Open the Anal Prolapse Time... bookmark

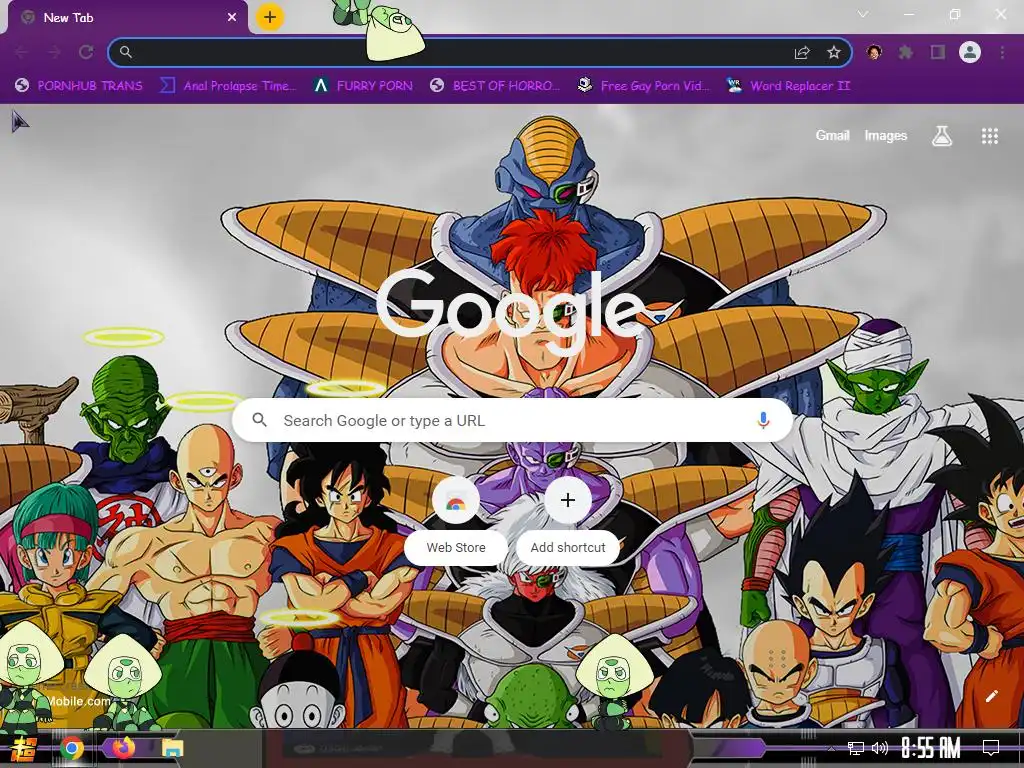point(228,86)
